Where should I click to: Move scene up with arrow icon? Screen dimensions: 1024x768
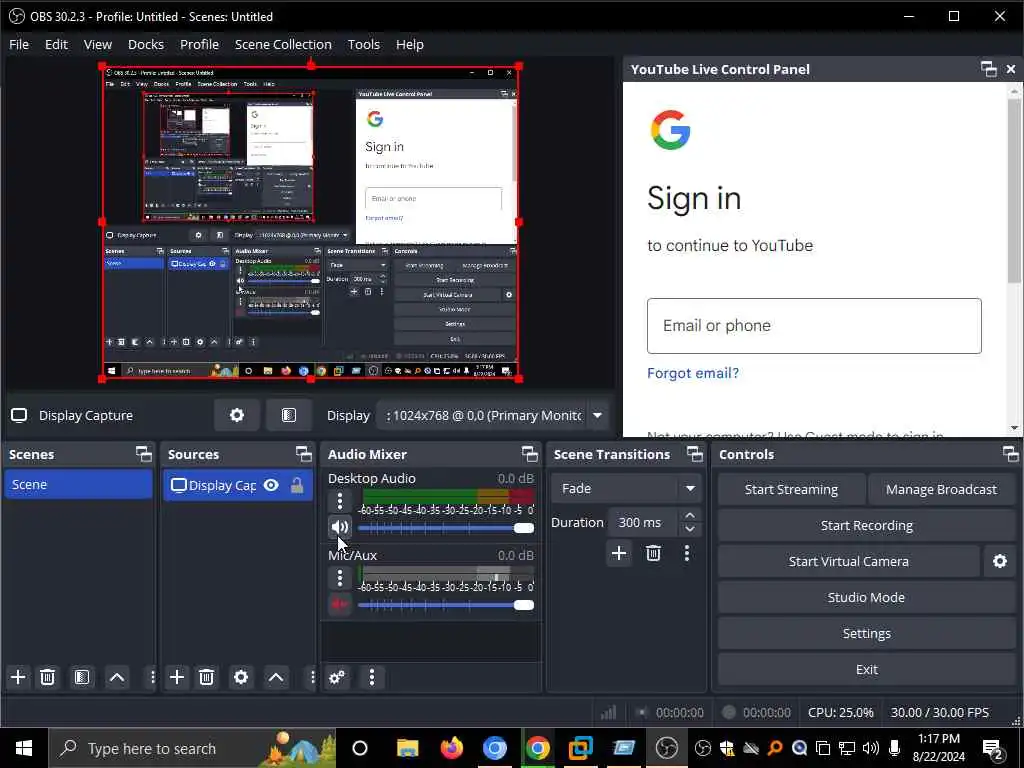117,677
